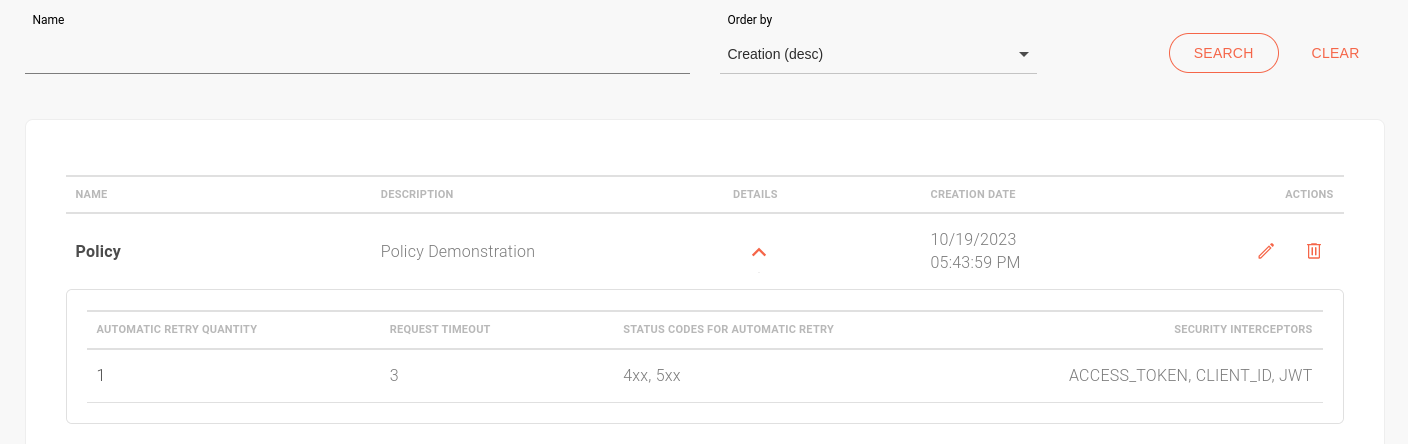This screenshot has width=1408, height=444.
Task: Click the REQUEST TIMEOUT header
Action: coord(440,329)
